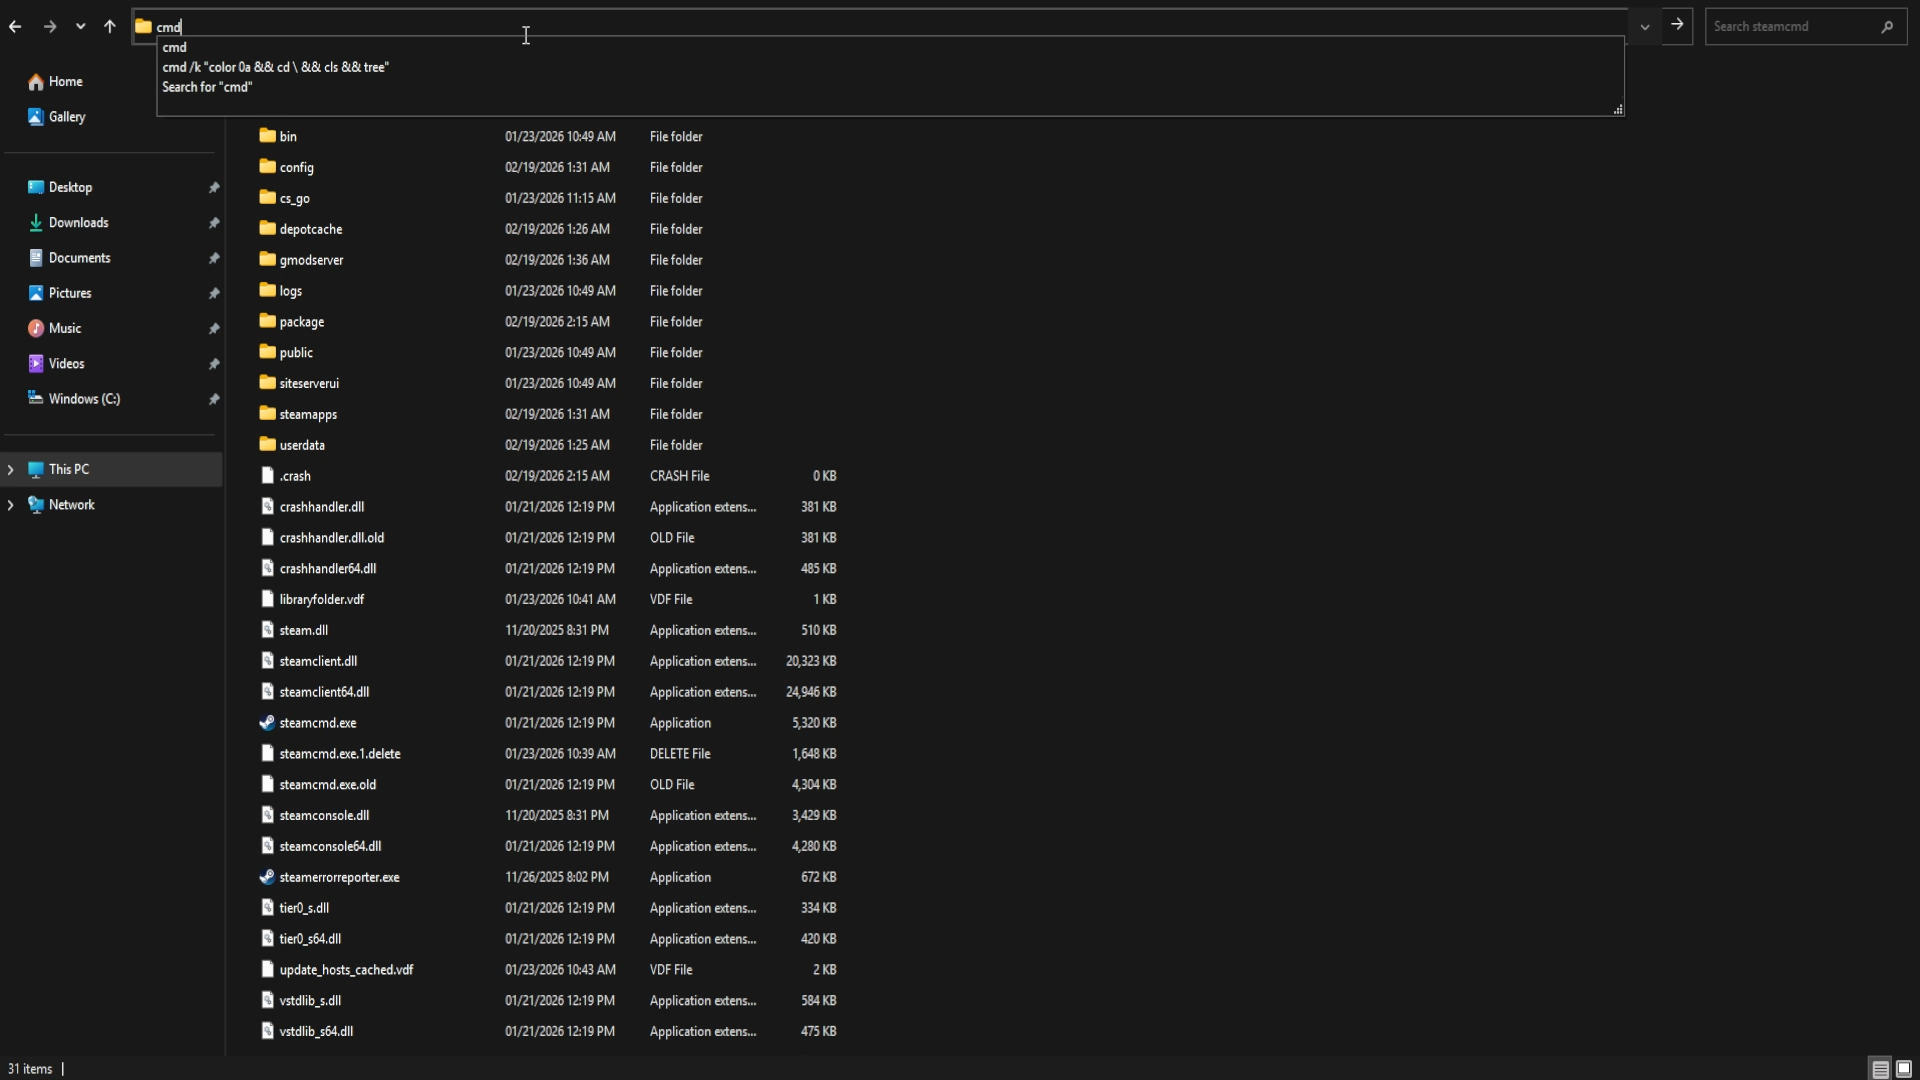Open the steamerrorreporter.exe application

pyautogui.click(x=338, y=877)
